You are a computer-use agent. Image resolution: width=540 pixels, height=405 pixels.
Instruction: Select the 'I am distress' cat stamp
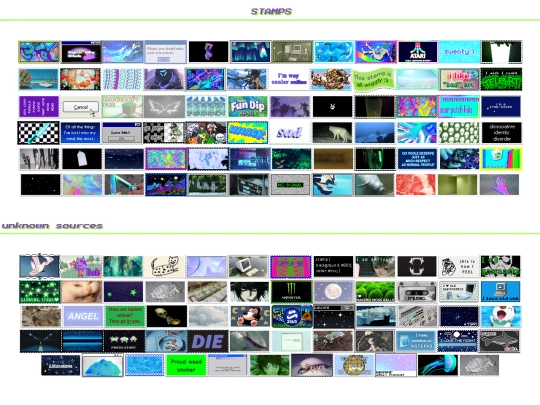pyautogui.click(x=375, y=266)
